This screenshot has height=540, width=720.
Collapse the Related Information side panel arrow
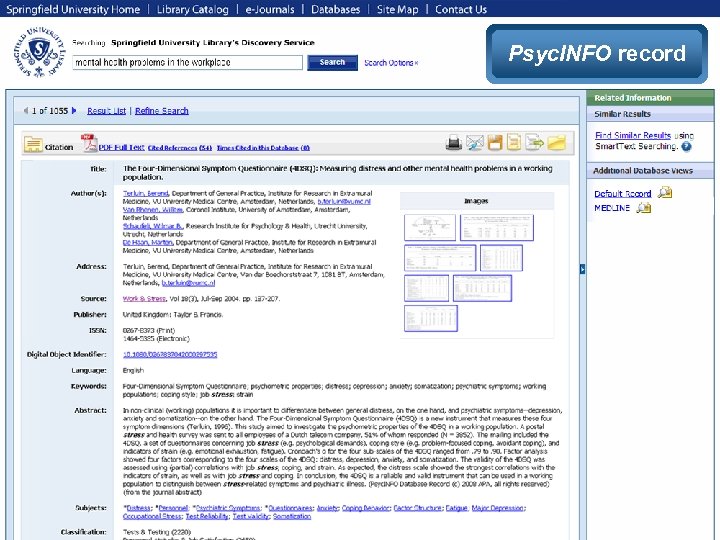click(x=582, y=269)
